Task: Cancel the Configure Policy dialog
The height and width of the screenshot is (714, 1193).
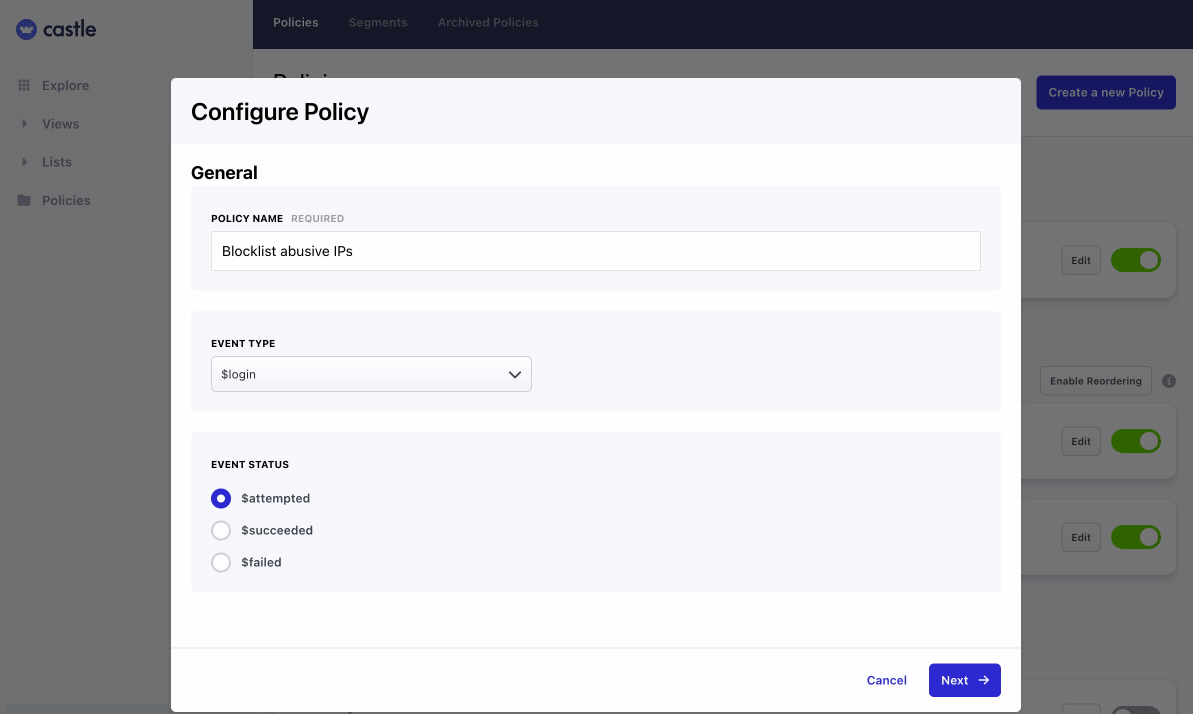Action: coord(886,681)
